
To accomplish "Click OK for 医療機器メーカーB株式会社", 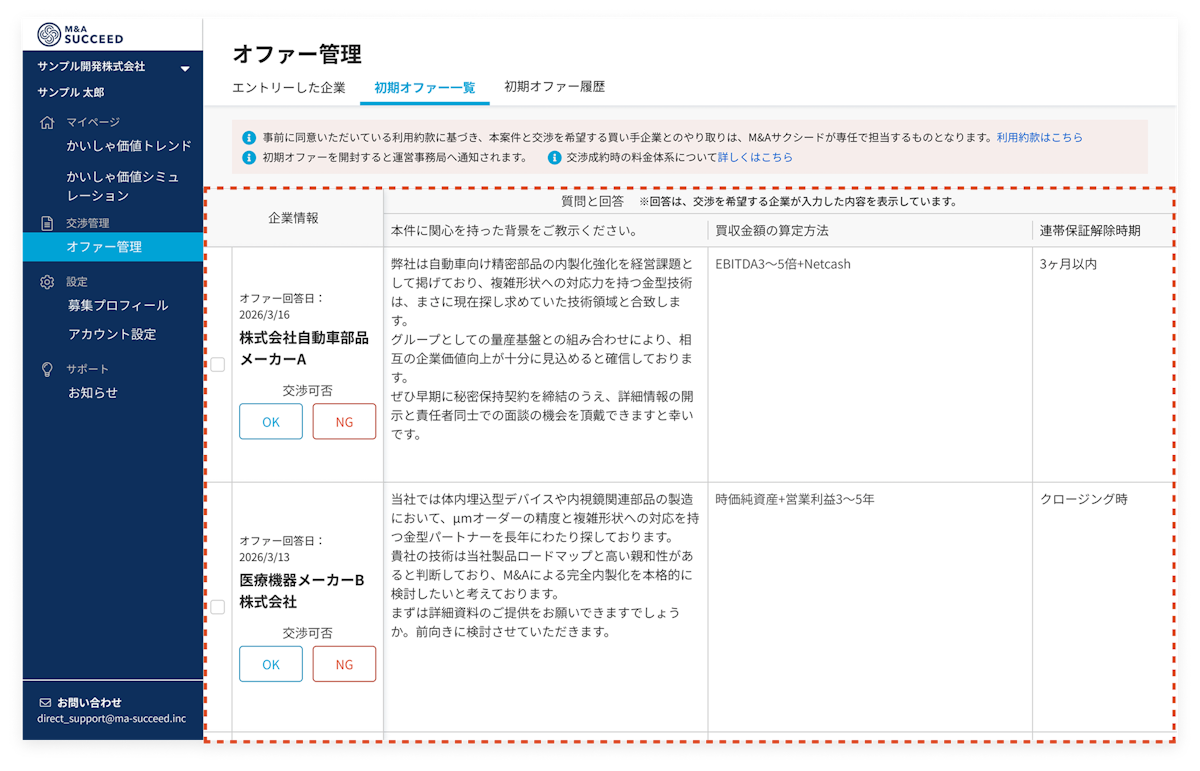I will [271, 664].
